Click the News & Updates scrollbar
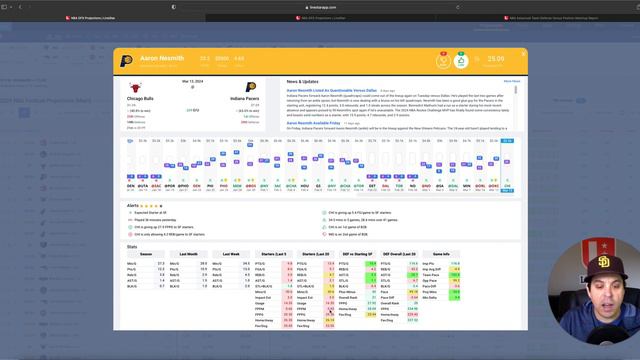The image size is (640, 360). point(516,90)
